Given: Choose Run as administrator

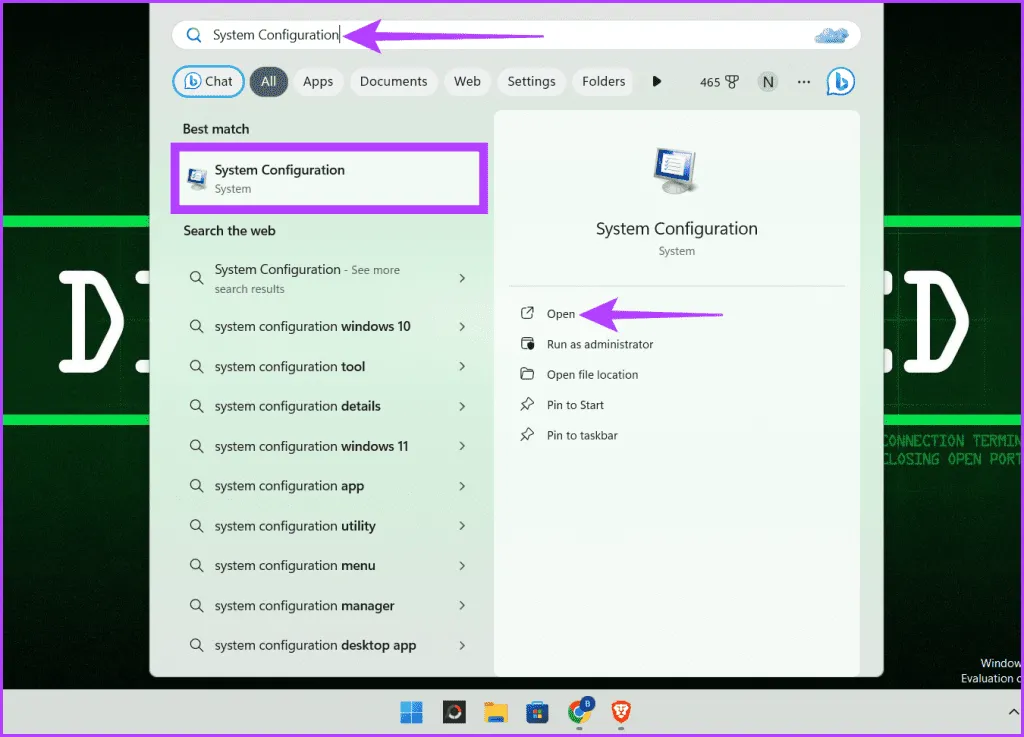Looking at the screenshot, I should [600, 344].
